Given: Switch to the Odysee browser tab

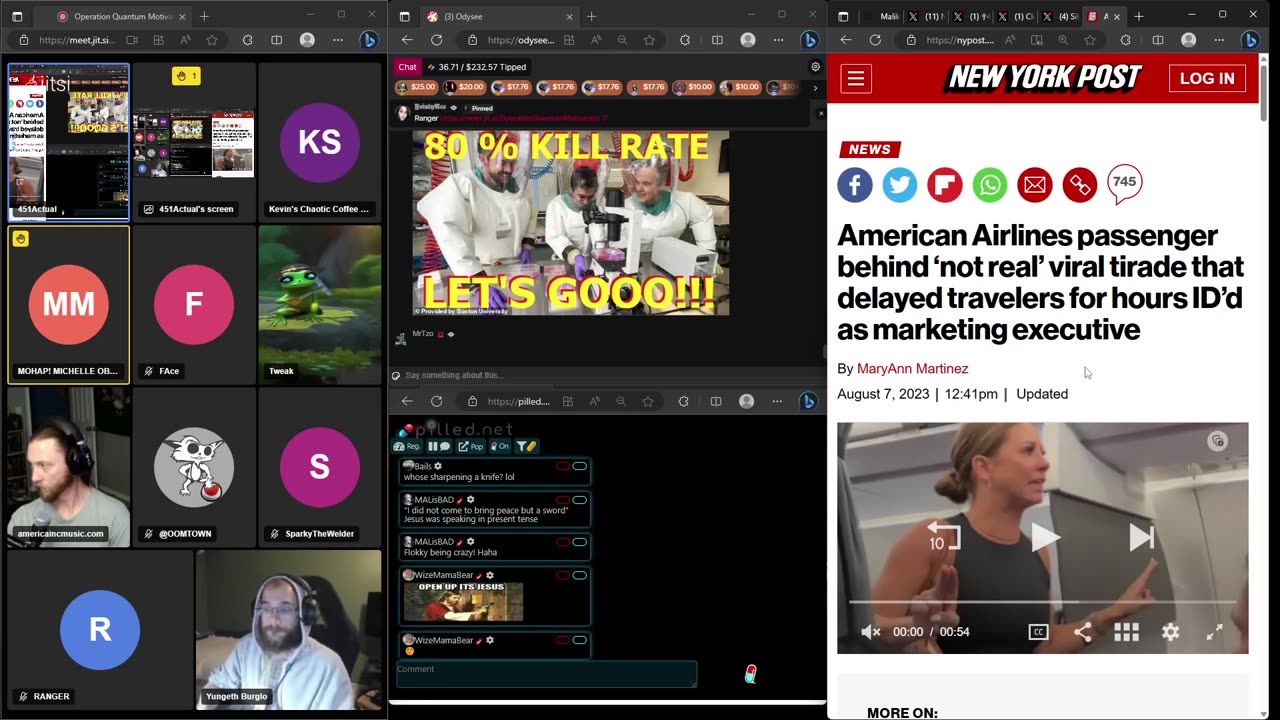Looking at the screenshot, I should [500, 16].
